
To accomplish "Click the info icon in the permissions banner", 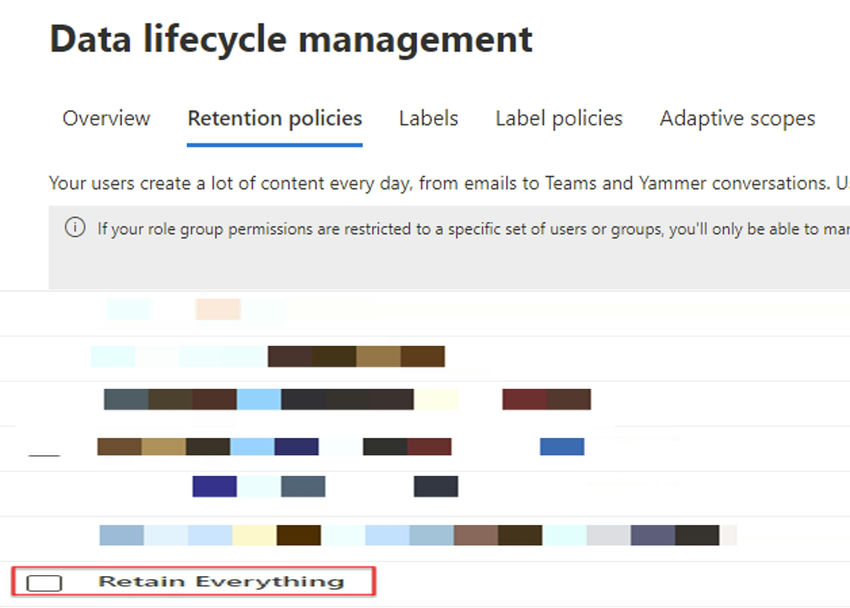I will (x=74, y=228).
